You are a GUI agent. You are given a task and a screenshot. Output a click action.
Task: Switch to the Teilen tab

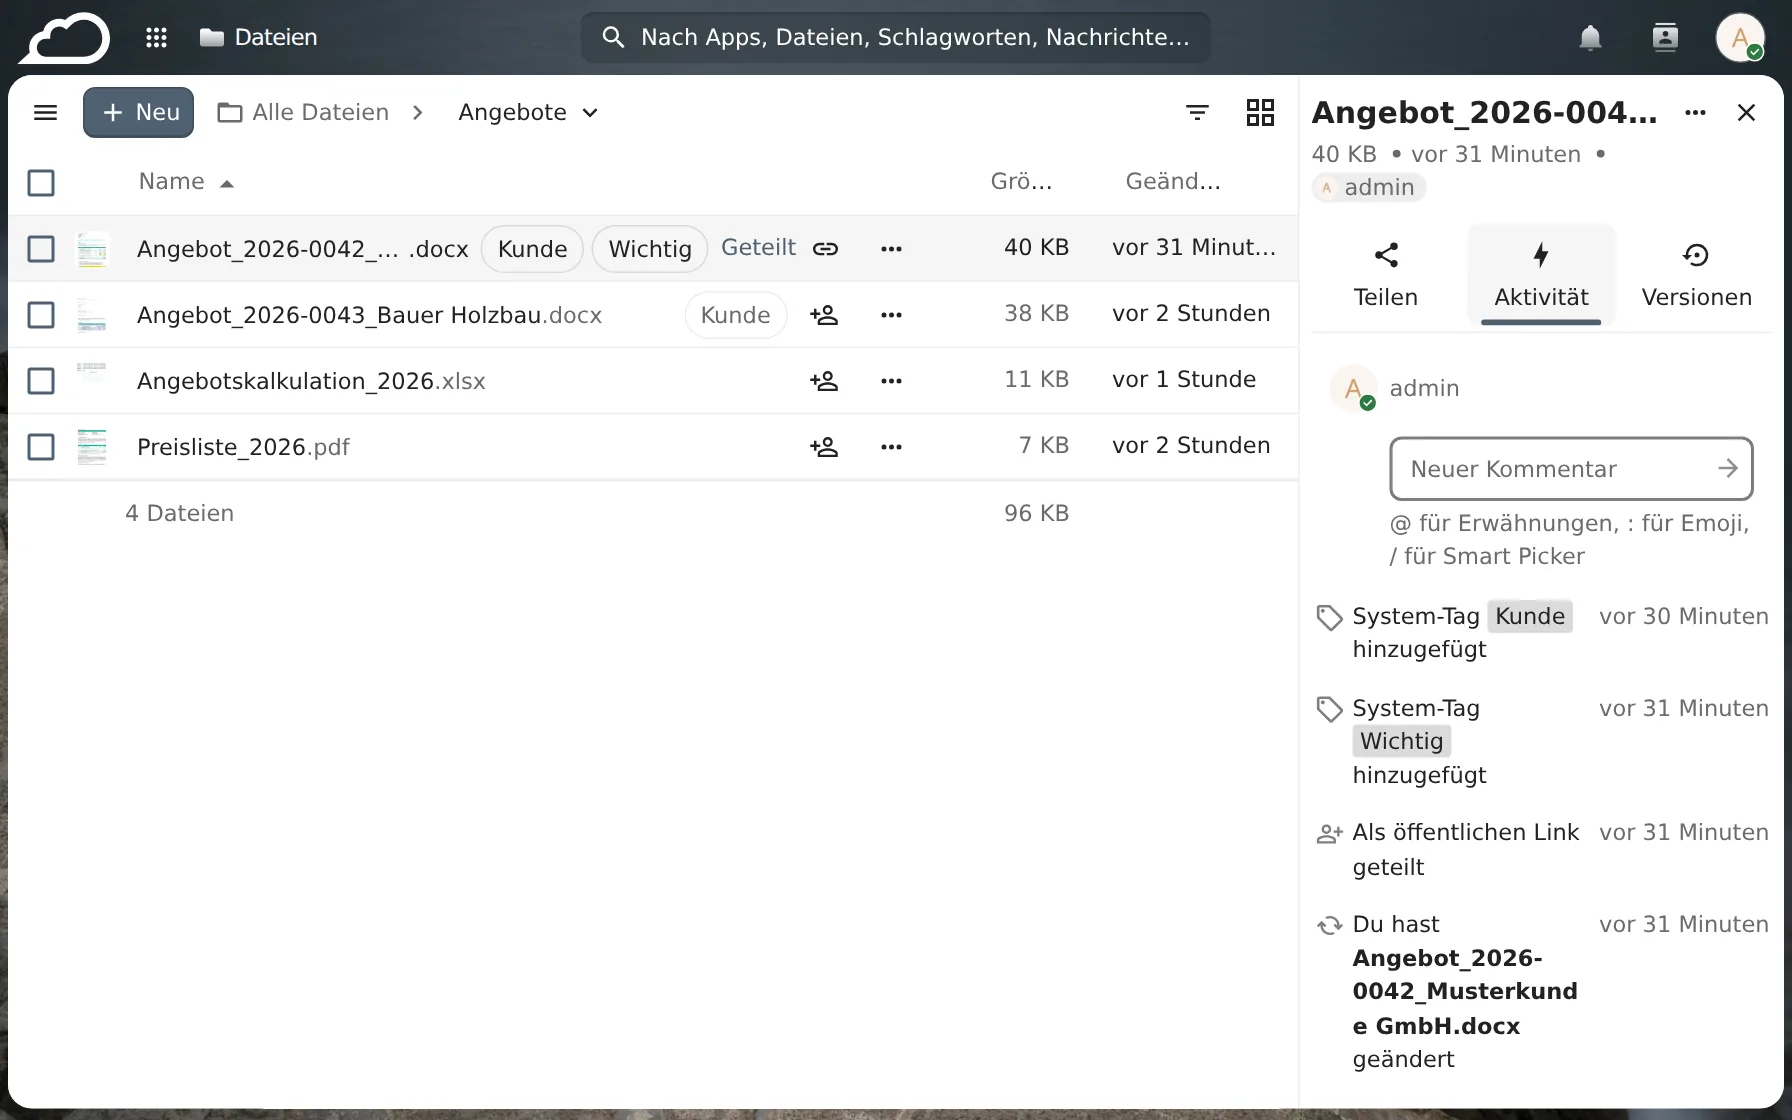coord(1385,275)
